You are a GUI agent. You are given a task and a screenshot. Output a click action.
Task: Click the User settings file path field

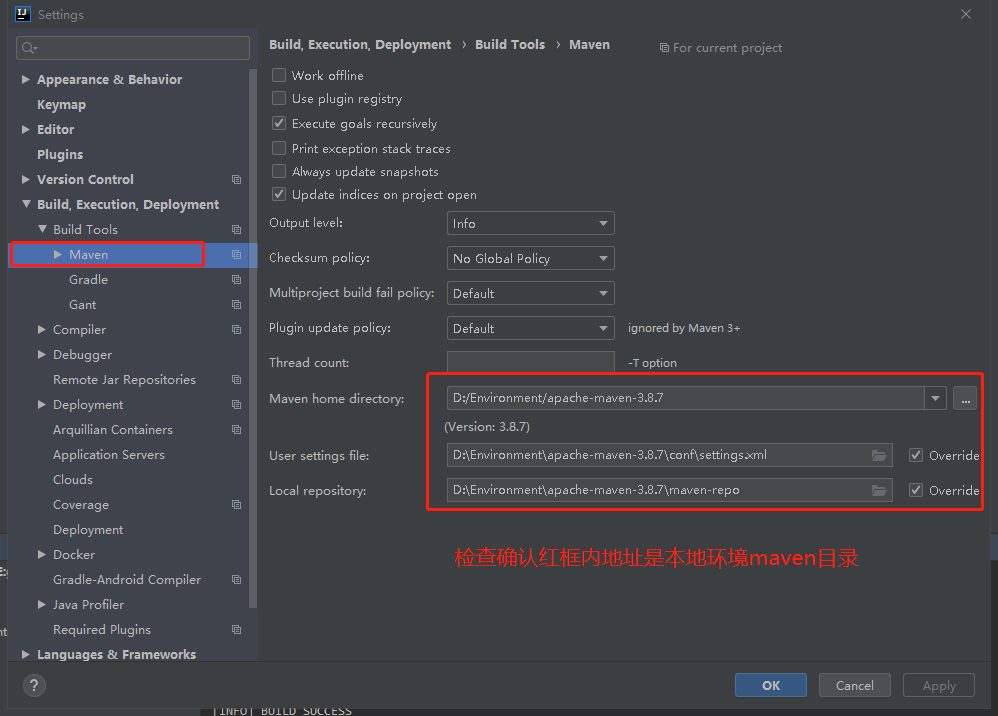(x=670, y=455)
